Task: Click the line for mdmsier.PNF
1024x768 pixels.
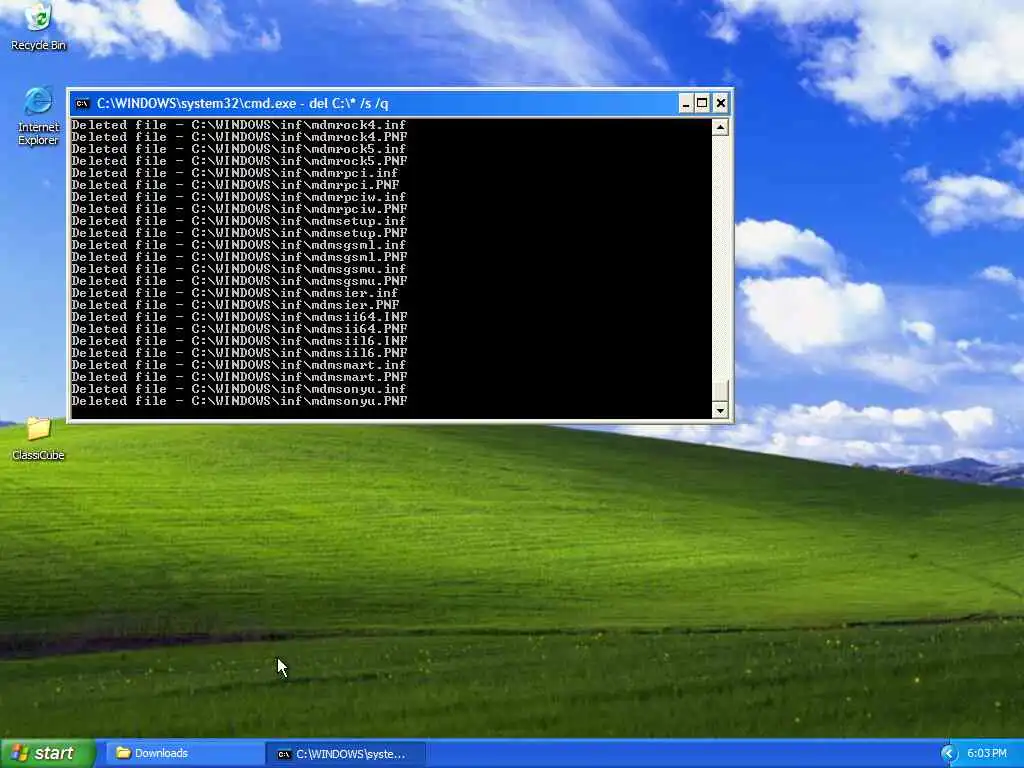Action: tap(236, 305)
